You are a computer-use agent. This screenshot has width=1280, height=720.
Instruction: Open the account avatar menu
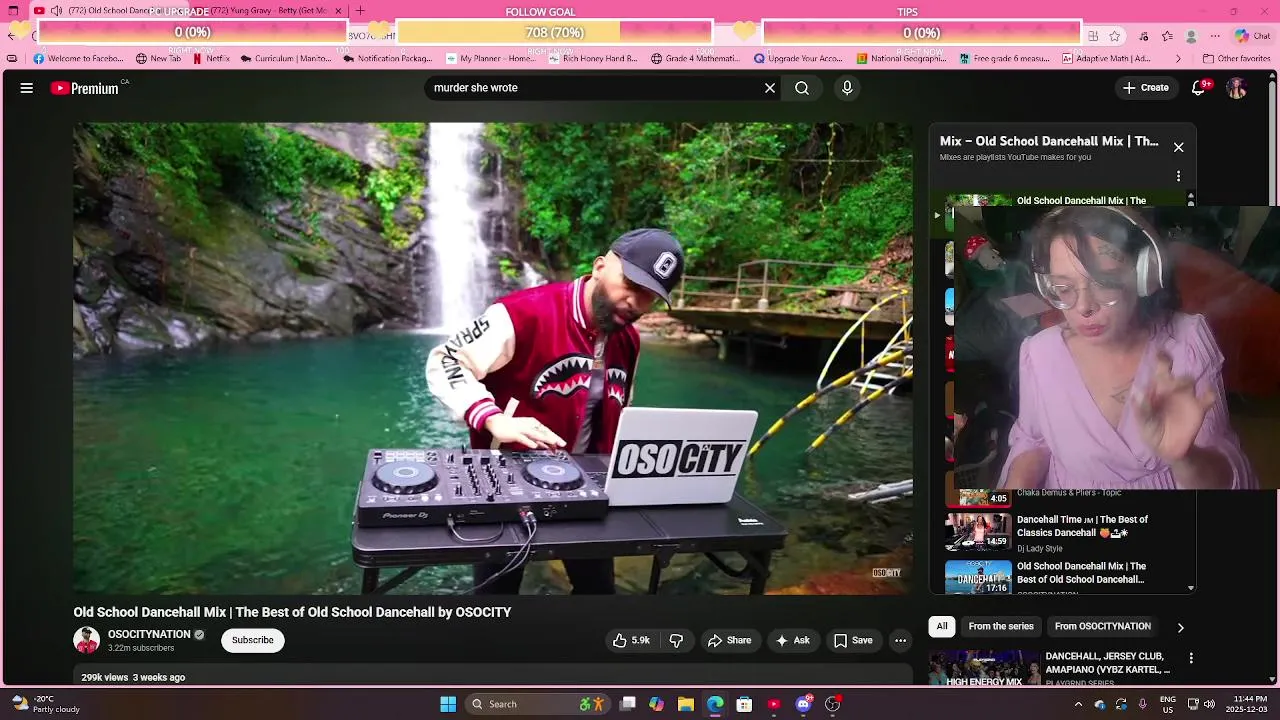click(x=1237, y=88)
